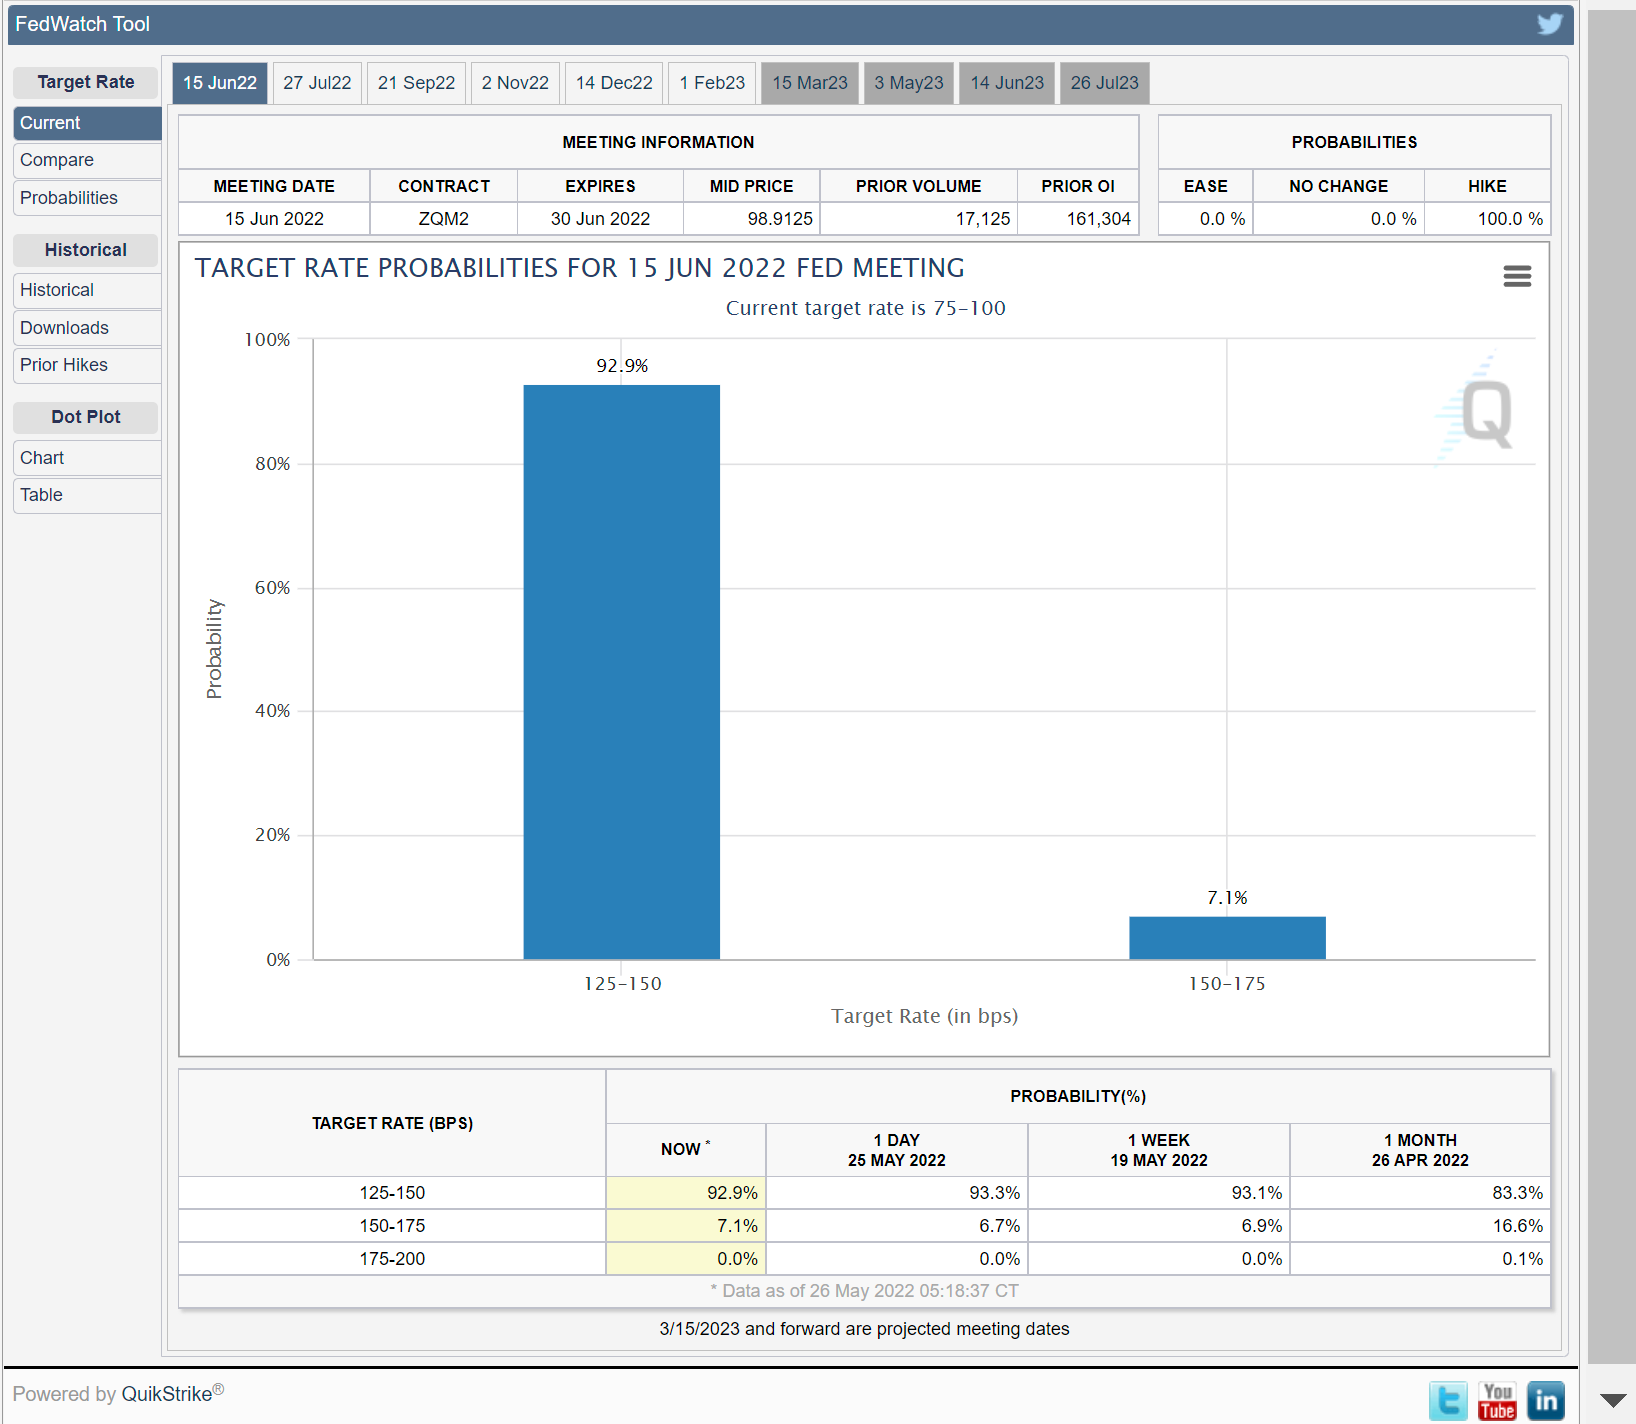View the Prior Hikes page
This screenshot has height=1424, width=1636.
point(64,365)
